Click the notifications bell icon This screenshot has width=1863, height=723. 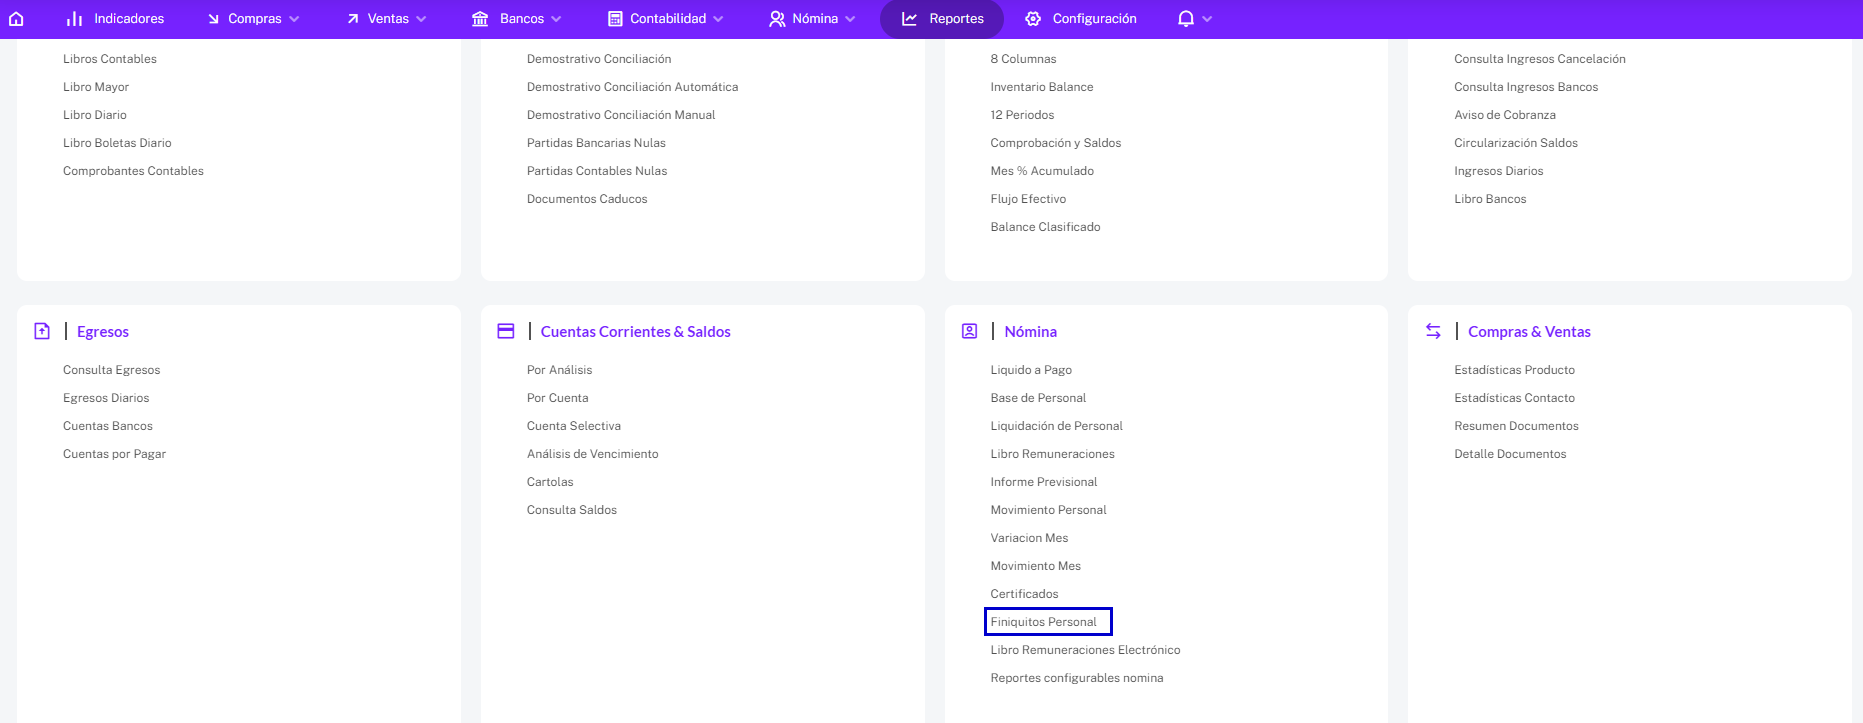(1186, 19)
